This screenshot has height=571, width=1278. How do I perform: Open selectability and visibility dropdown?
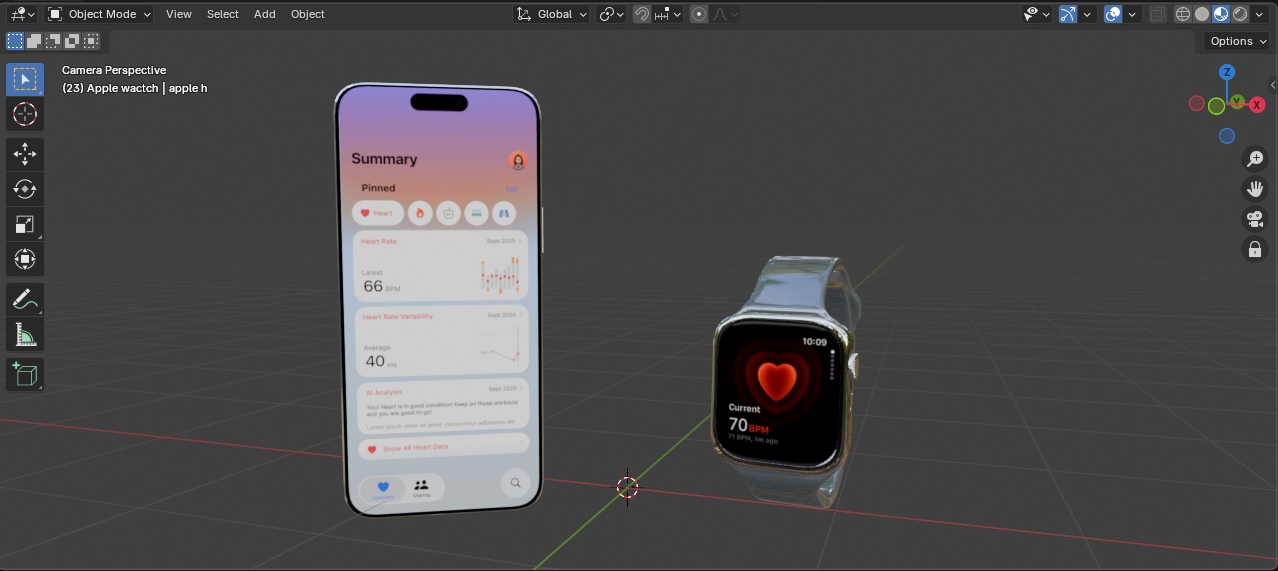coord(1037,14)
